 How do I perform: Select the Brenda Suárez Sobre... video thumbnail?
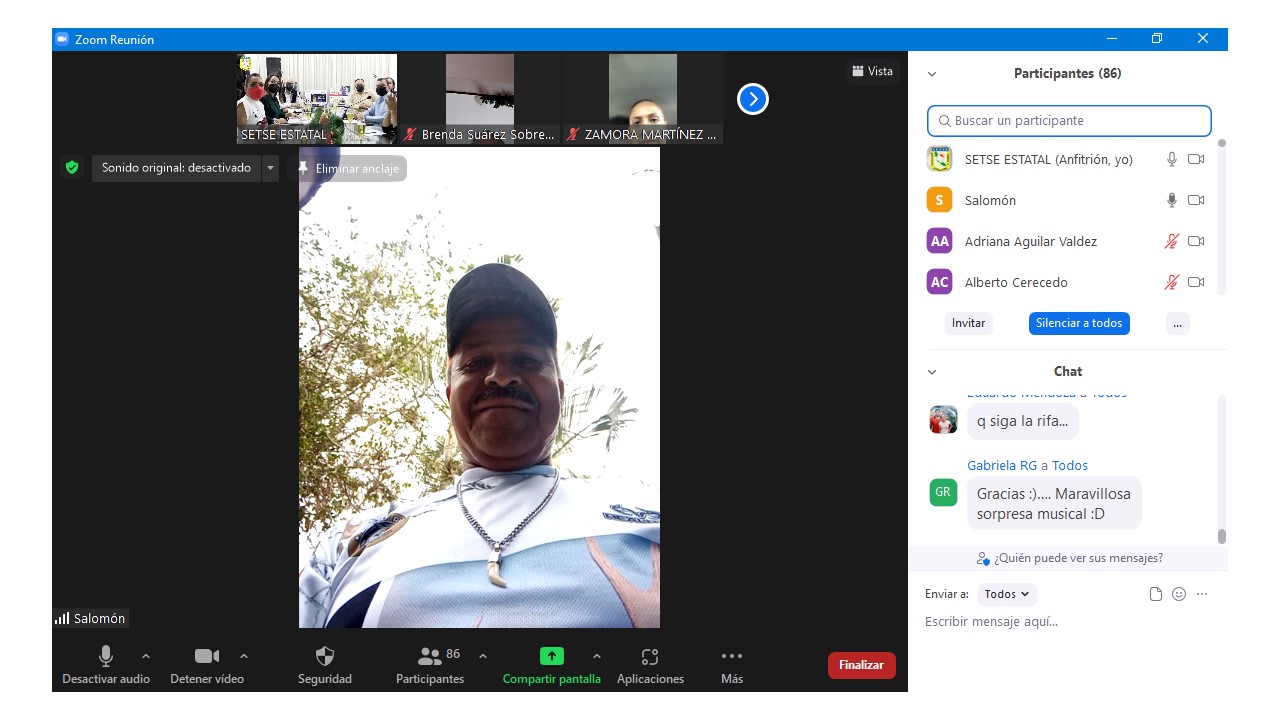tap(480, 99)
